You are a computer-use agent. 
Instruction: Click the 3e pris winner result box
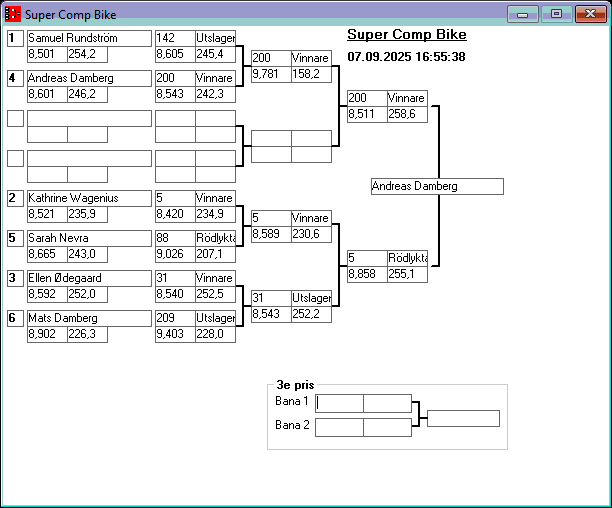point(463,418)
